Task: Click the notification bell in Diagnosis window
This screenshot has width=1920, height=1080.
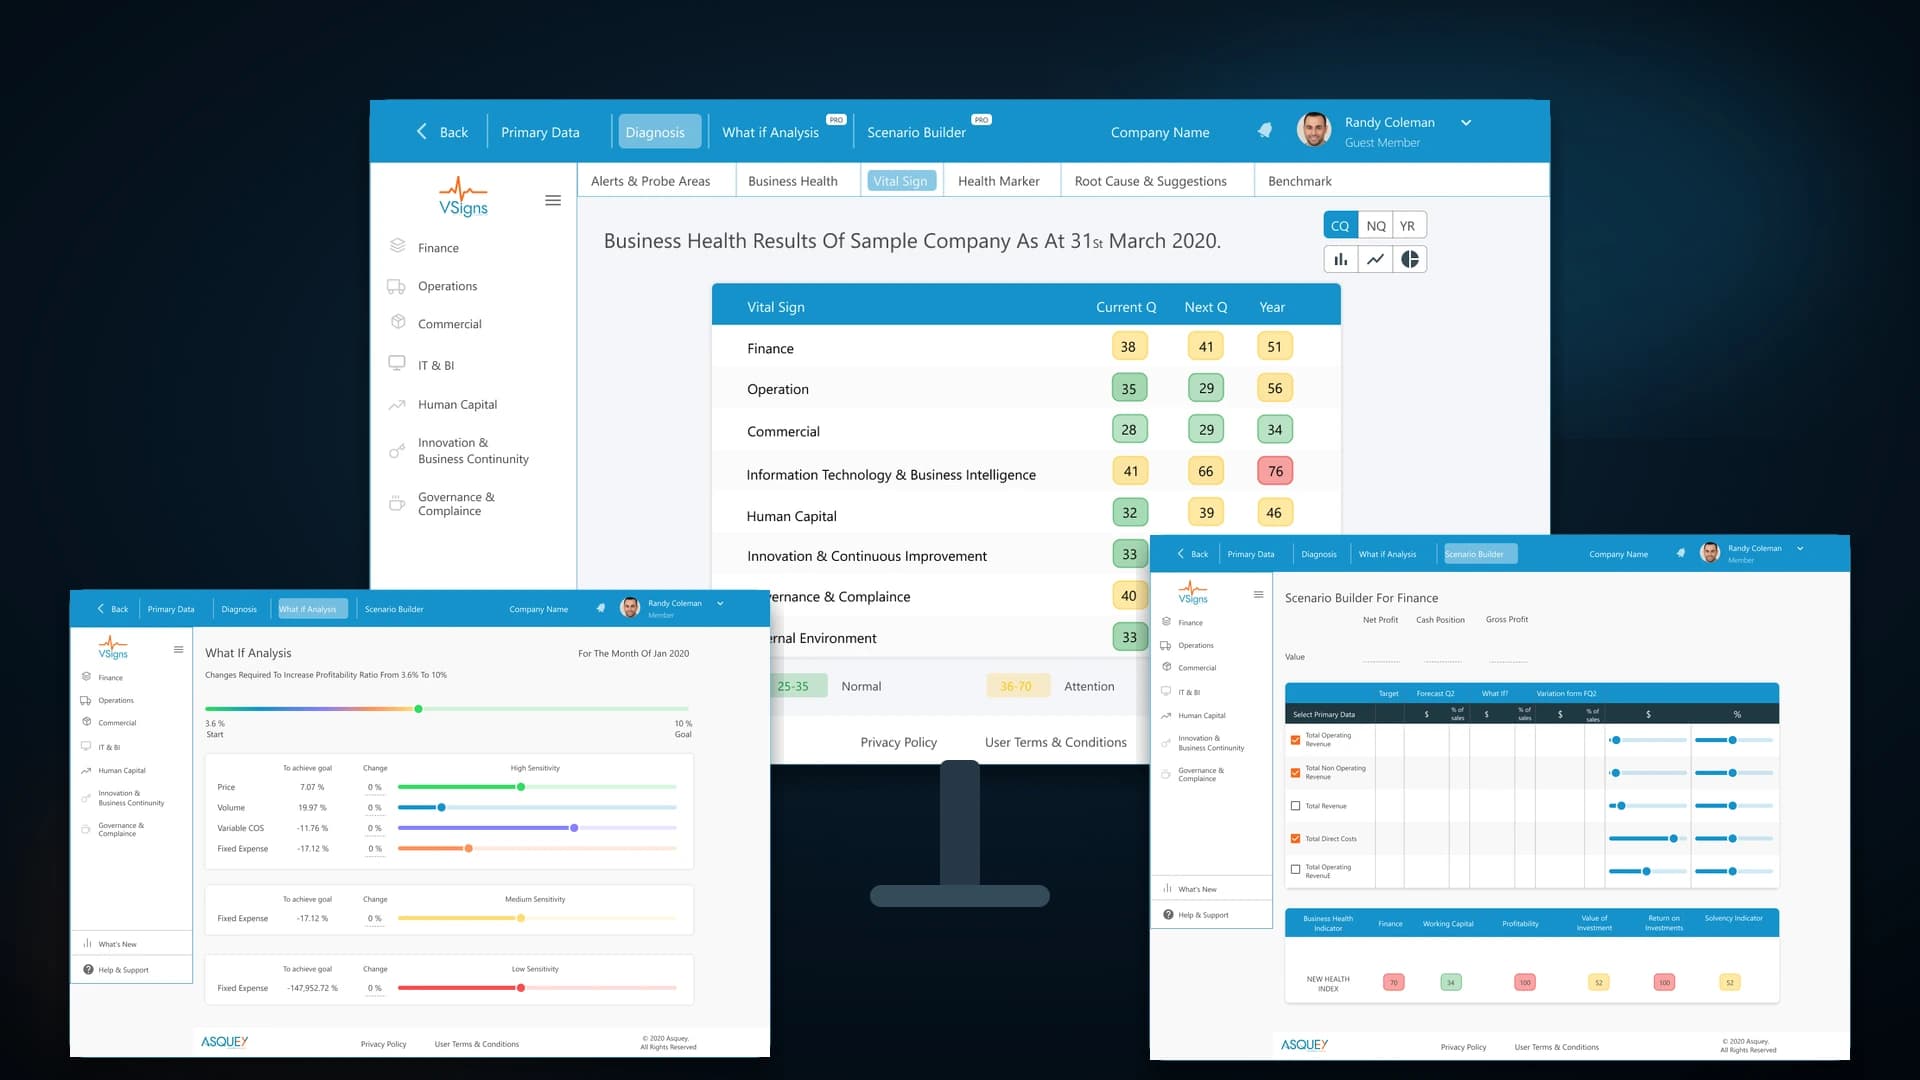Action: point(1265,131)
